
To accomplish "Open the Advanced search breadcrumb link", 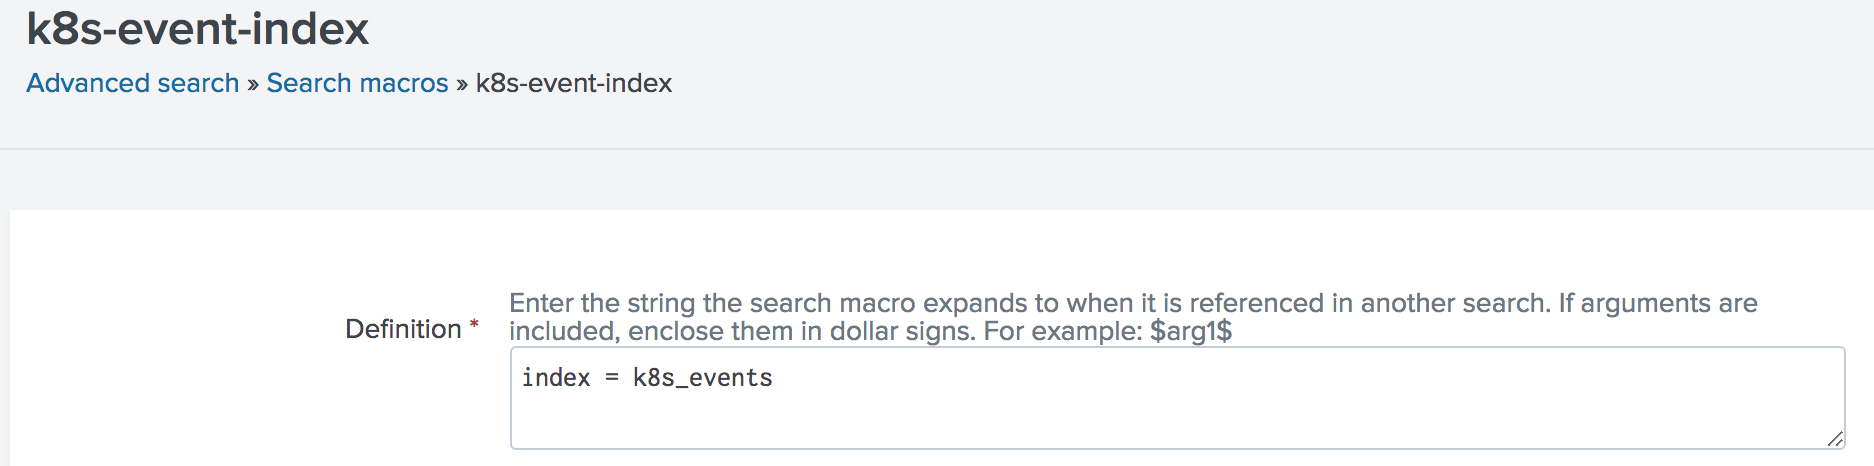I will 133,83.
